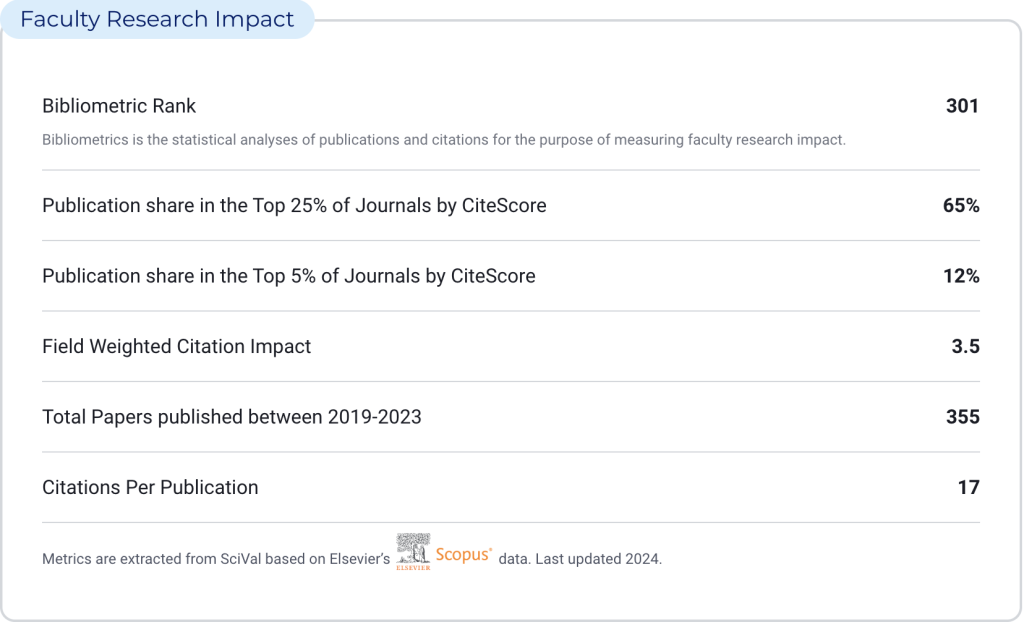Click Publication share Top 5% Journals label
The image size is (1024, 622).
point(288,276)
